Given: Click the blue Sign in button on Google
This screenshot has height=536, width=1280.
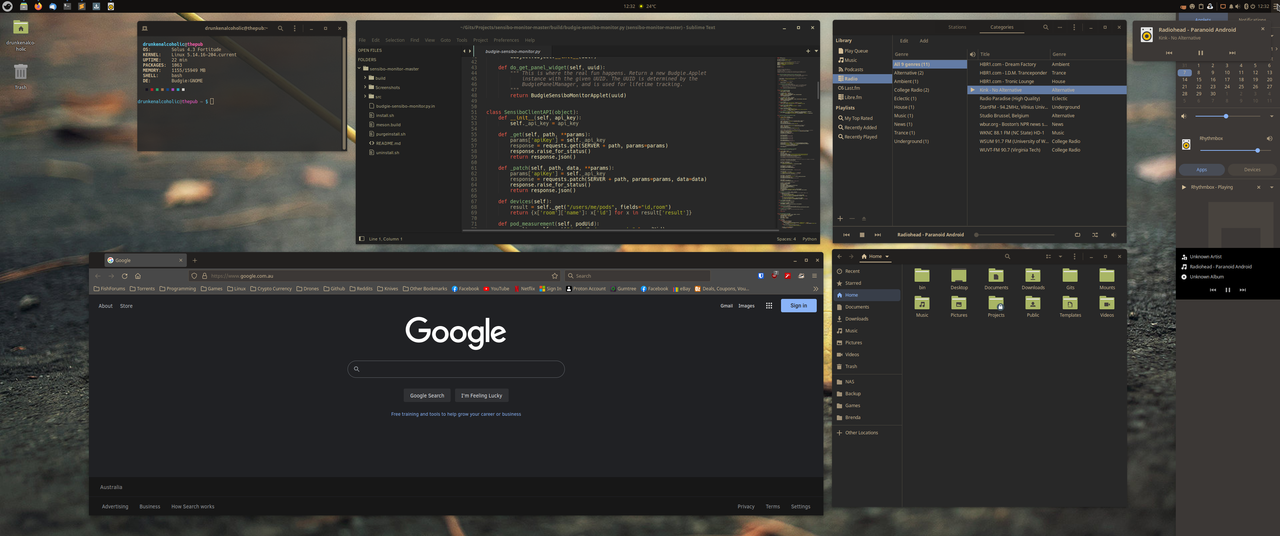Looking at the screenshot, I should tap(798, 306).
